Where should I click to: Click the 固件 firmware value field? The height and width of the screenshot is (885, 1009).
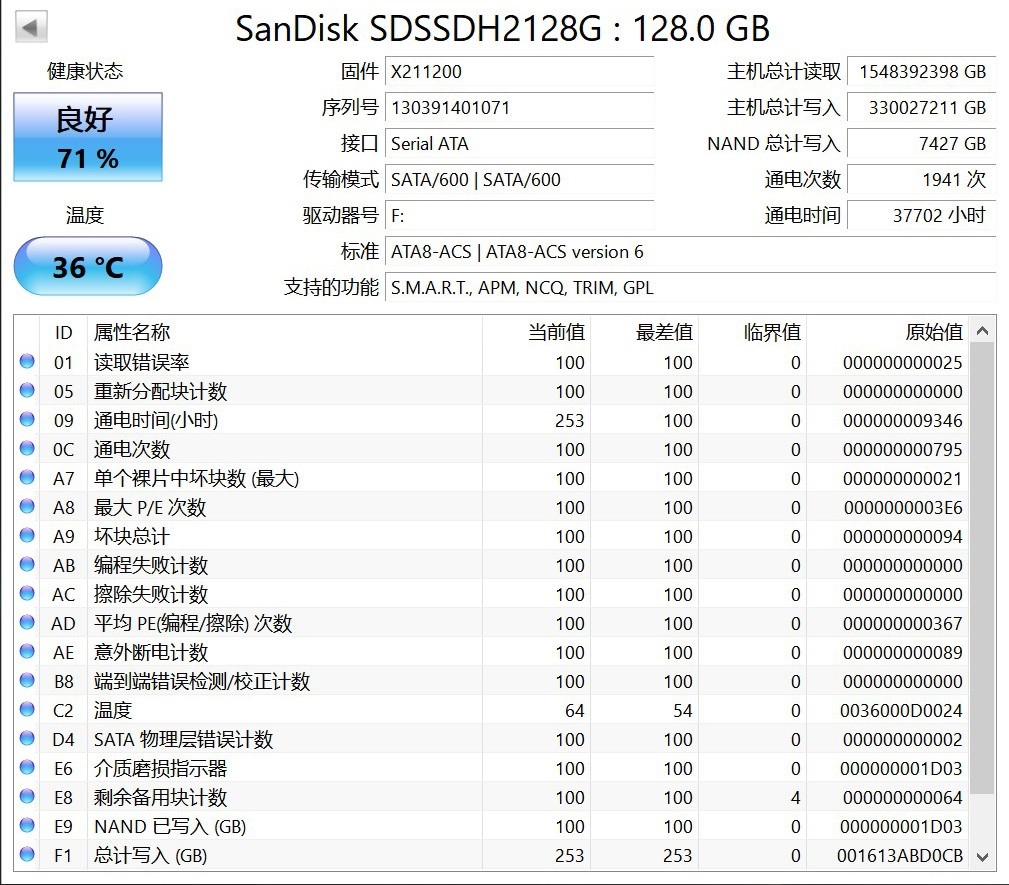point(520,72)
